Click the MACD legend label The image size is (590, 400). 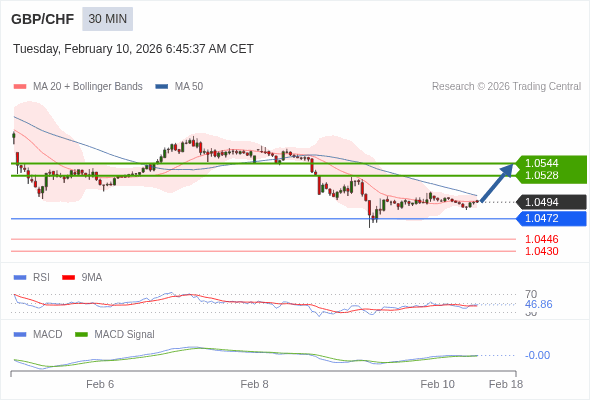pos(48,335)
